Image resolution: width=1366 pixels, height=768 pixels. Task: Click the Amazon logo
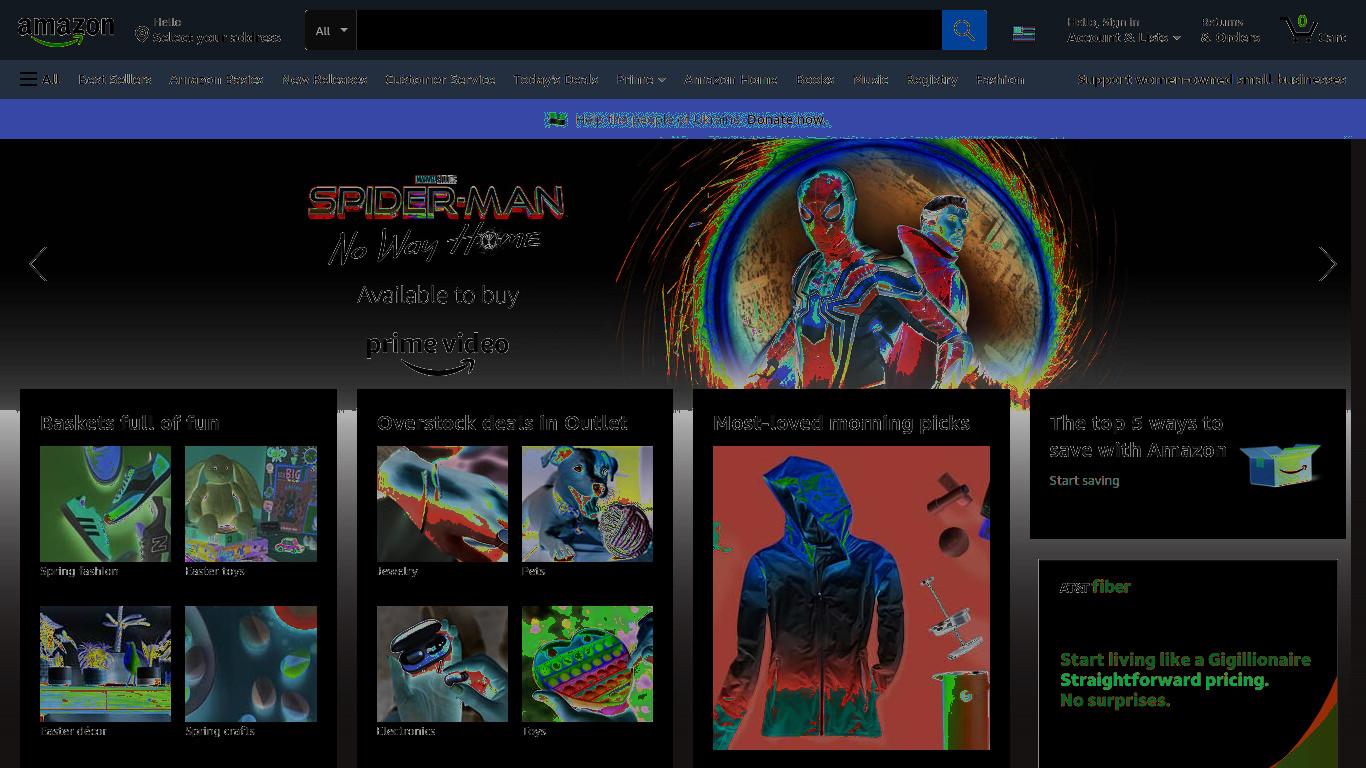pyautogui.click(x=66, y=30)
